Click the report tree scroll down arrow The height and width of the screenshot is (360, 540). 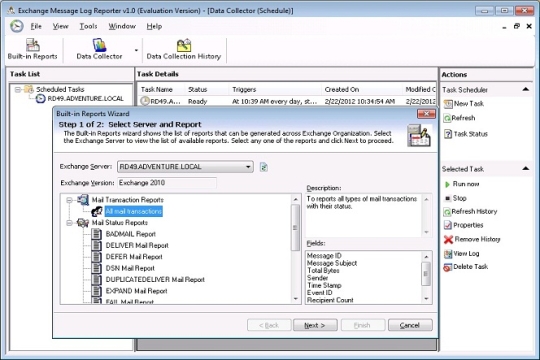click(x=295, y=299)
